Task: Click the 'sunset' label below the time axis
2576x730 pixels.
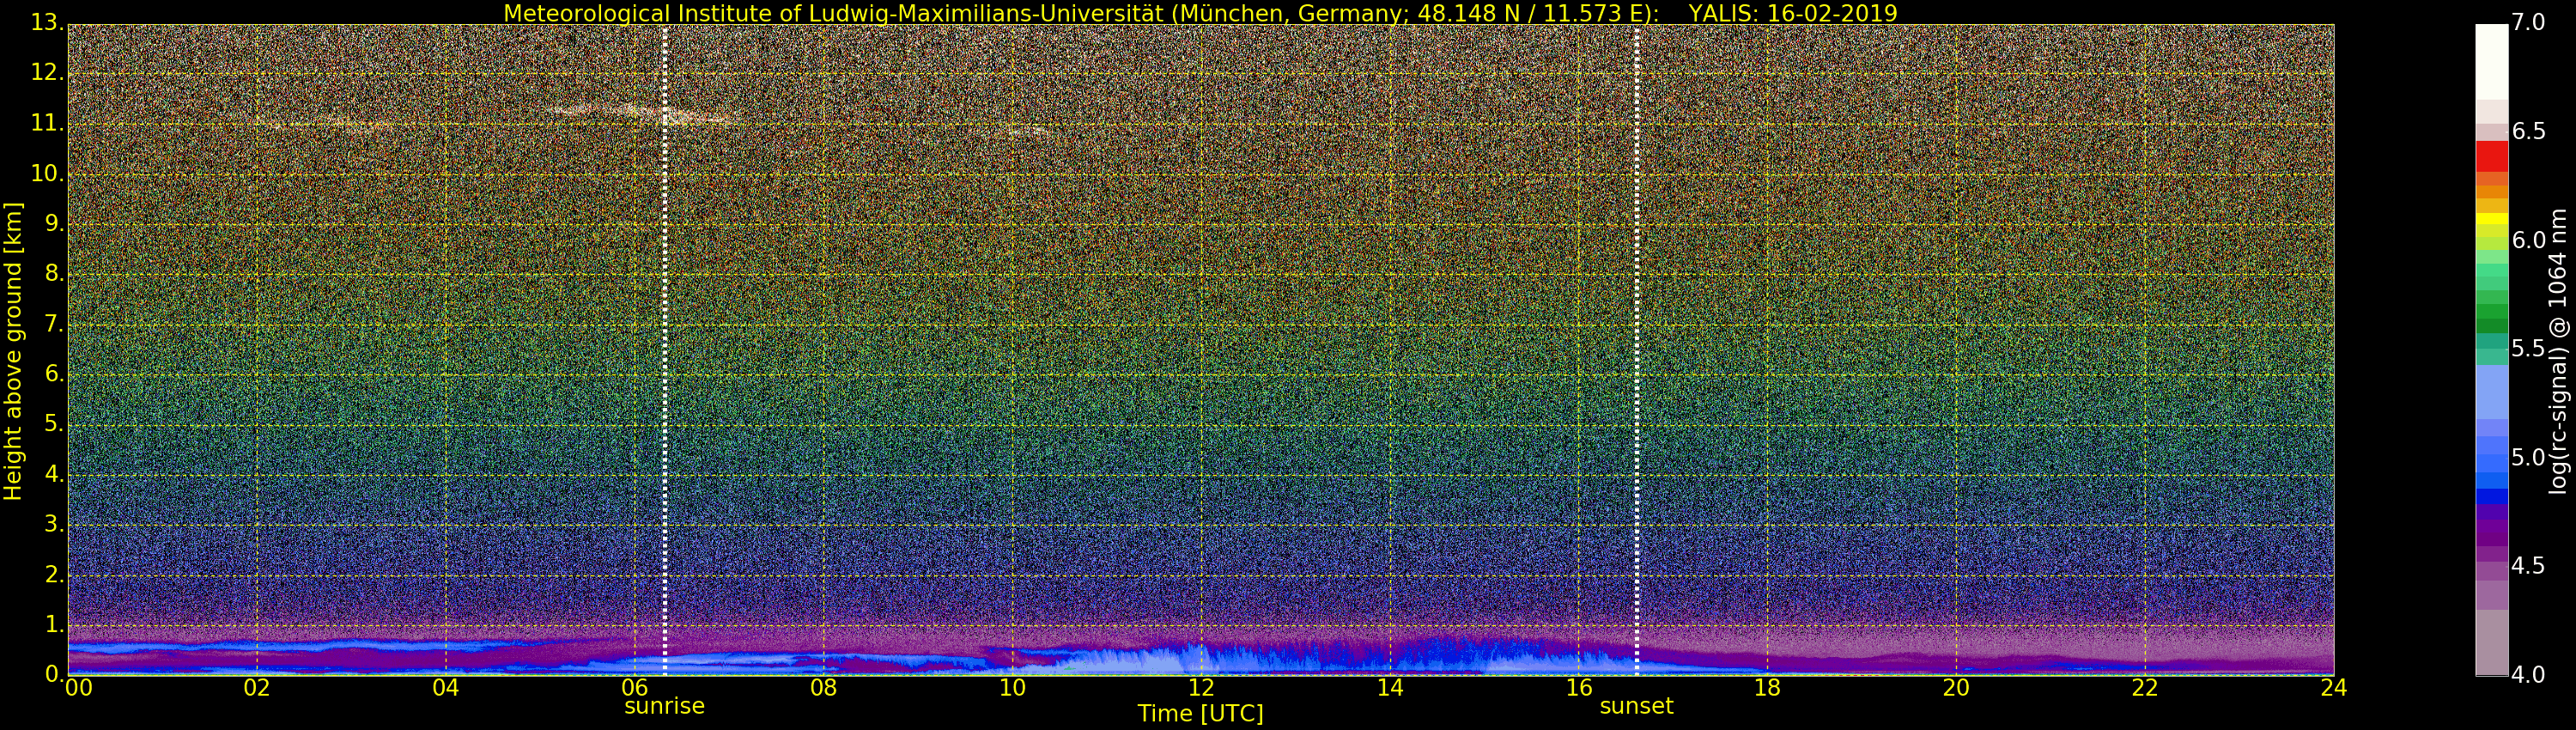Action: click(1636, 706)
